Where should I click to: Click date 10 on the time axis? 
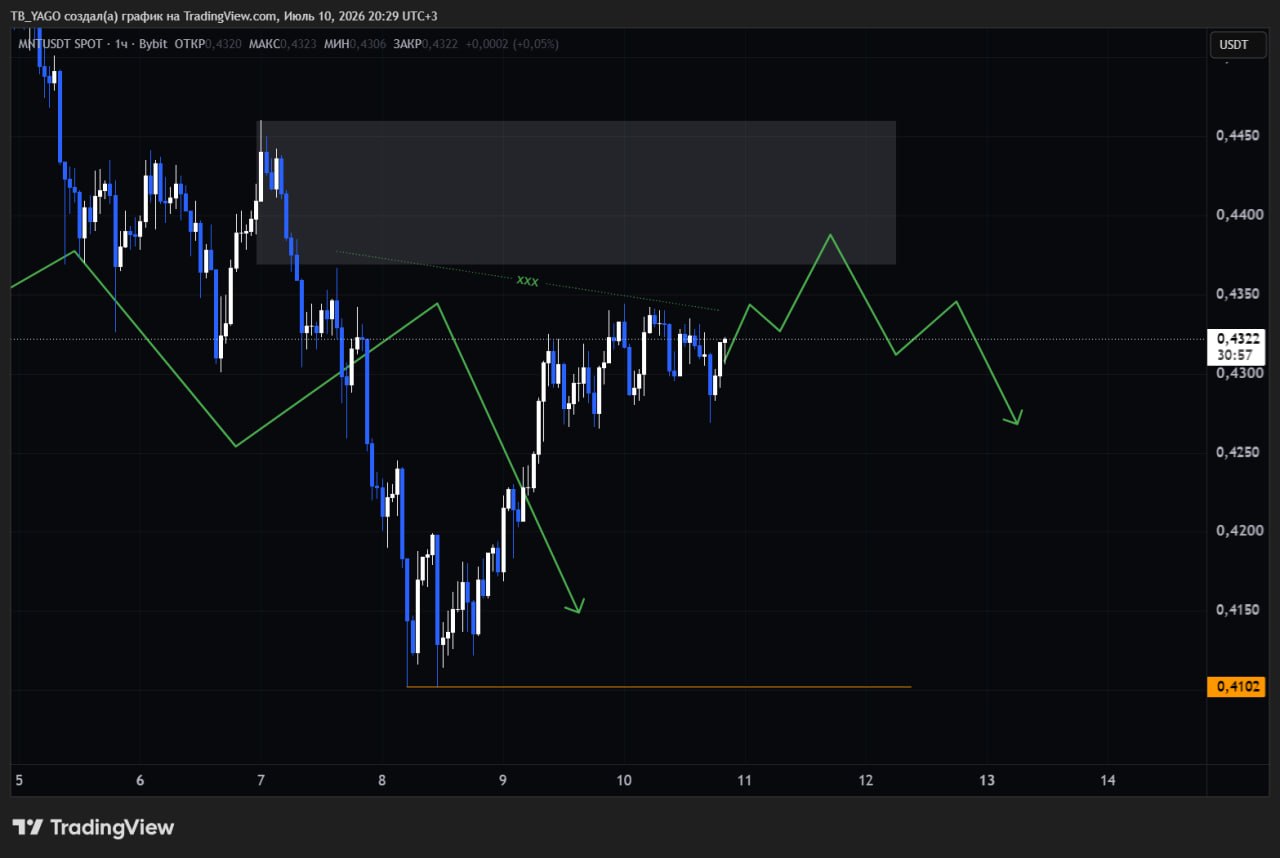pos(624,780)
